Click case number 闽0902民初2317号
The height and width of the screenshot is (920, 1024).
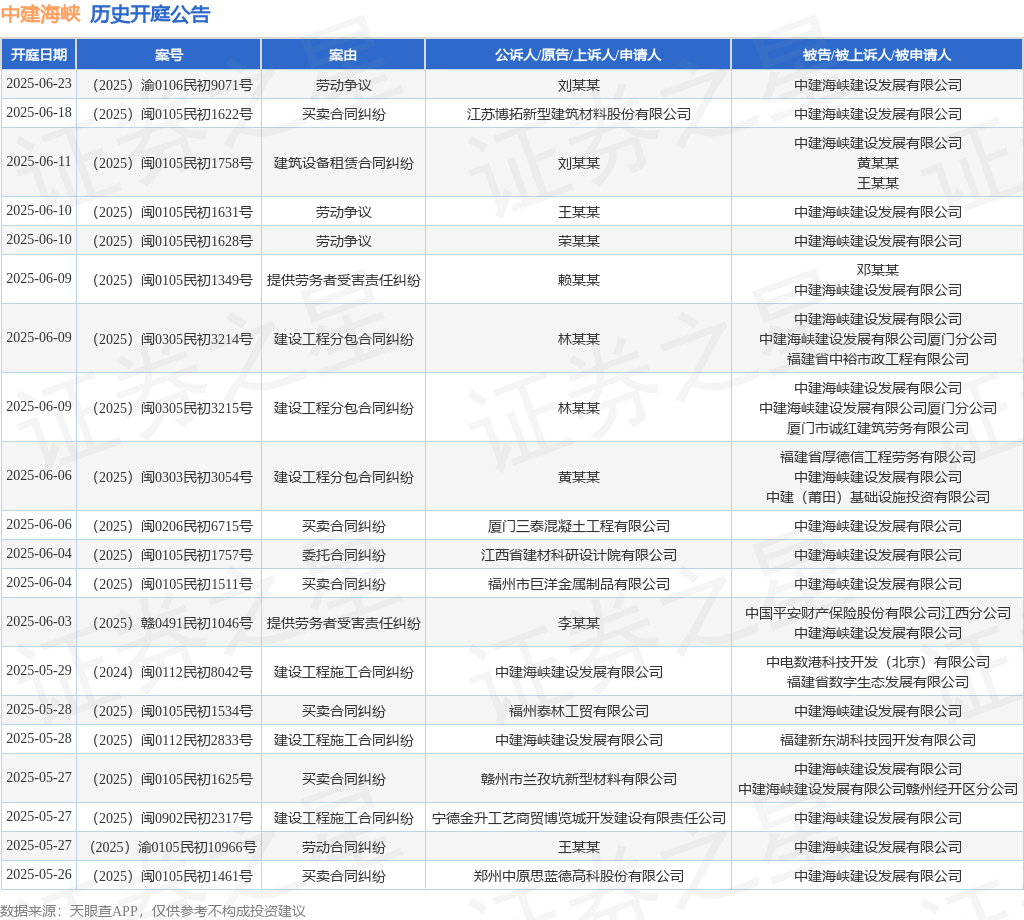172,817
